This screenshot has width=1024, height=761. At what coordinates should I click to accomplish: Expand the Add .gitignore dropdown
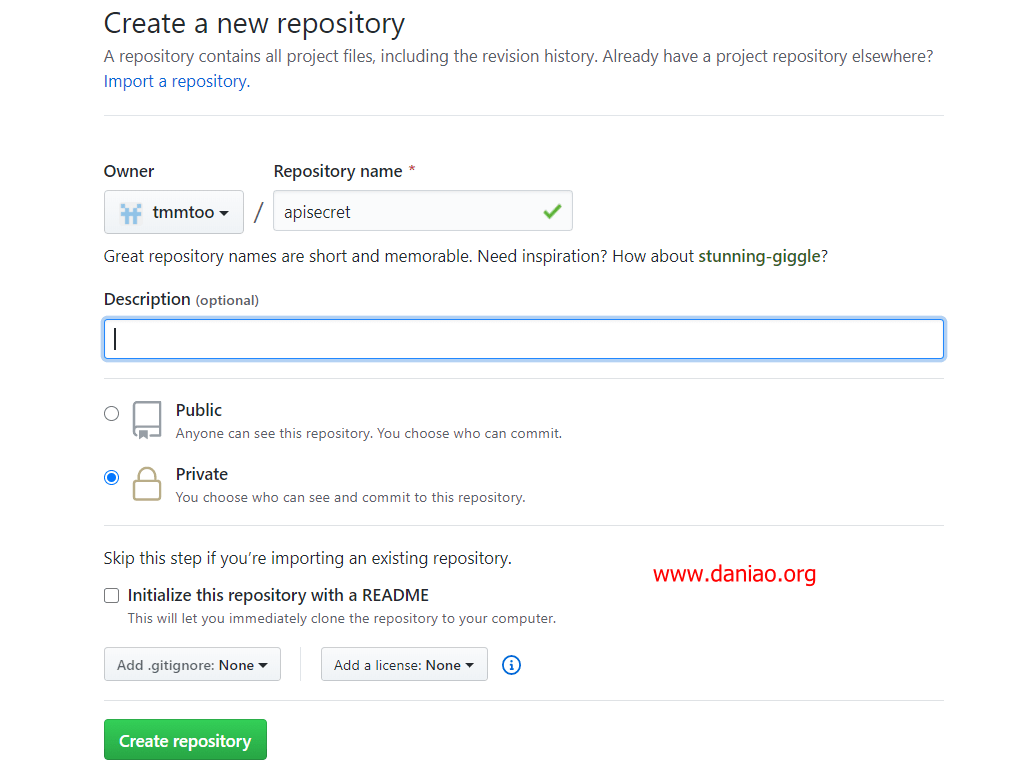click(192, 665)
